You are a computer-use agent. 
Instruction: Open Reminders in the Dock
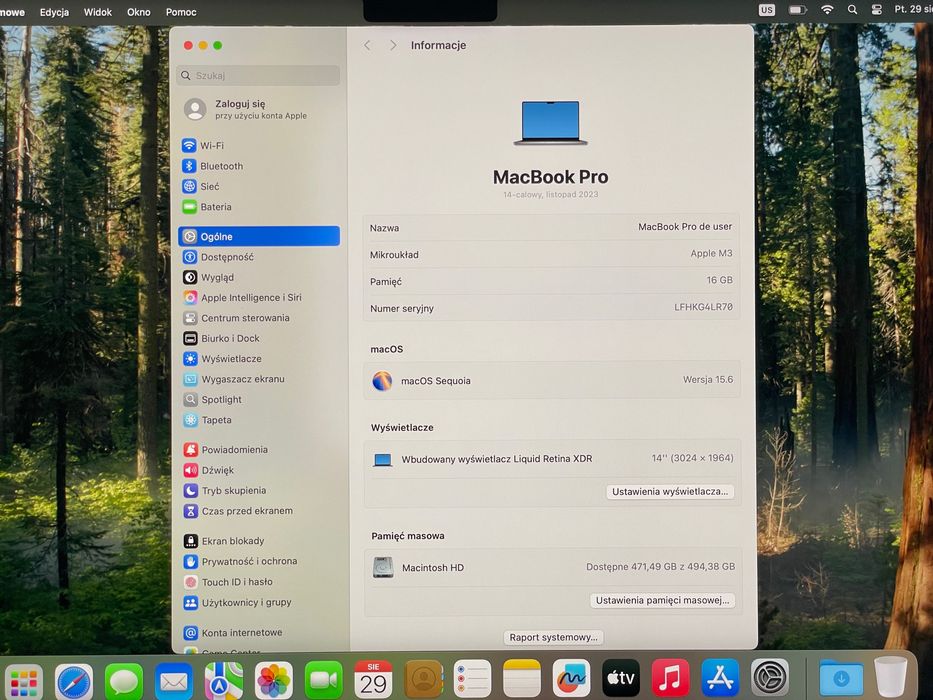pos(472,680)
